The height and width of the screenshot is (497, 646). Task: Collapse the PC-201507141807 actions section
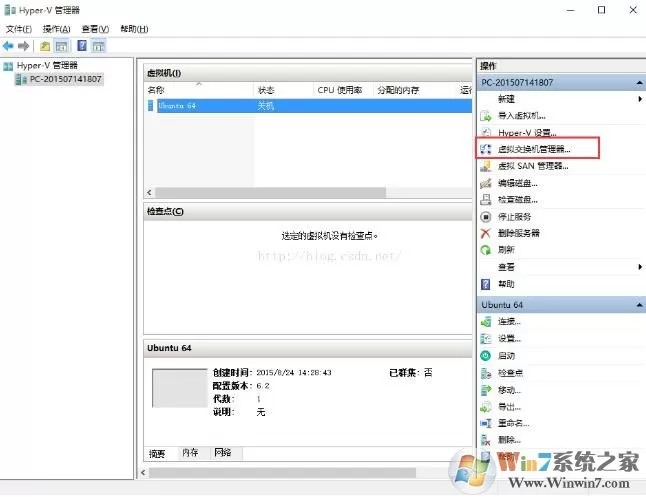click(639, 83)
